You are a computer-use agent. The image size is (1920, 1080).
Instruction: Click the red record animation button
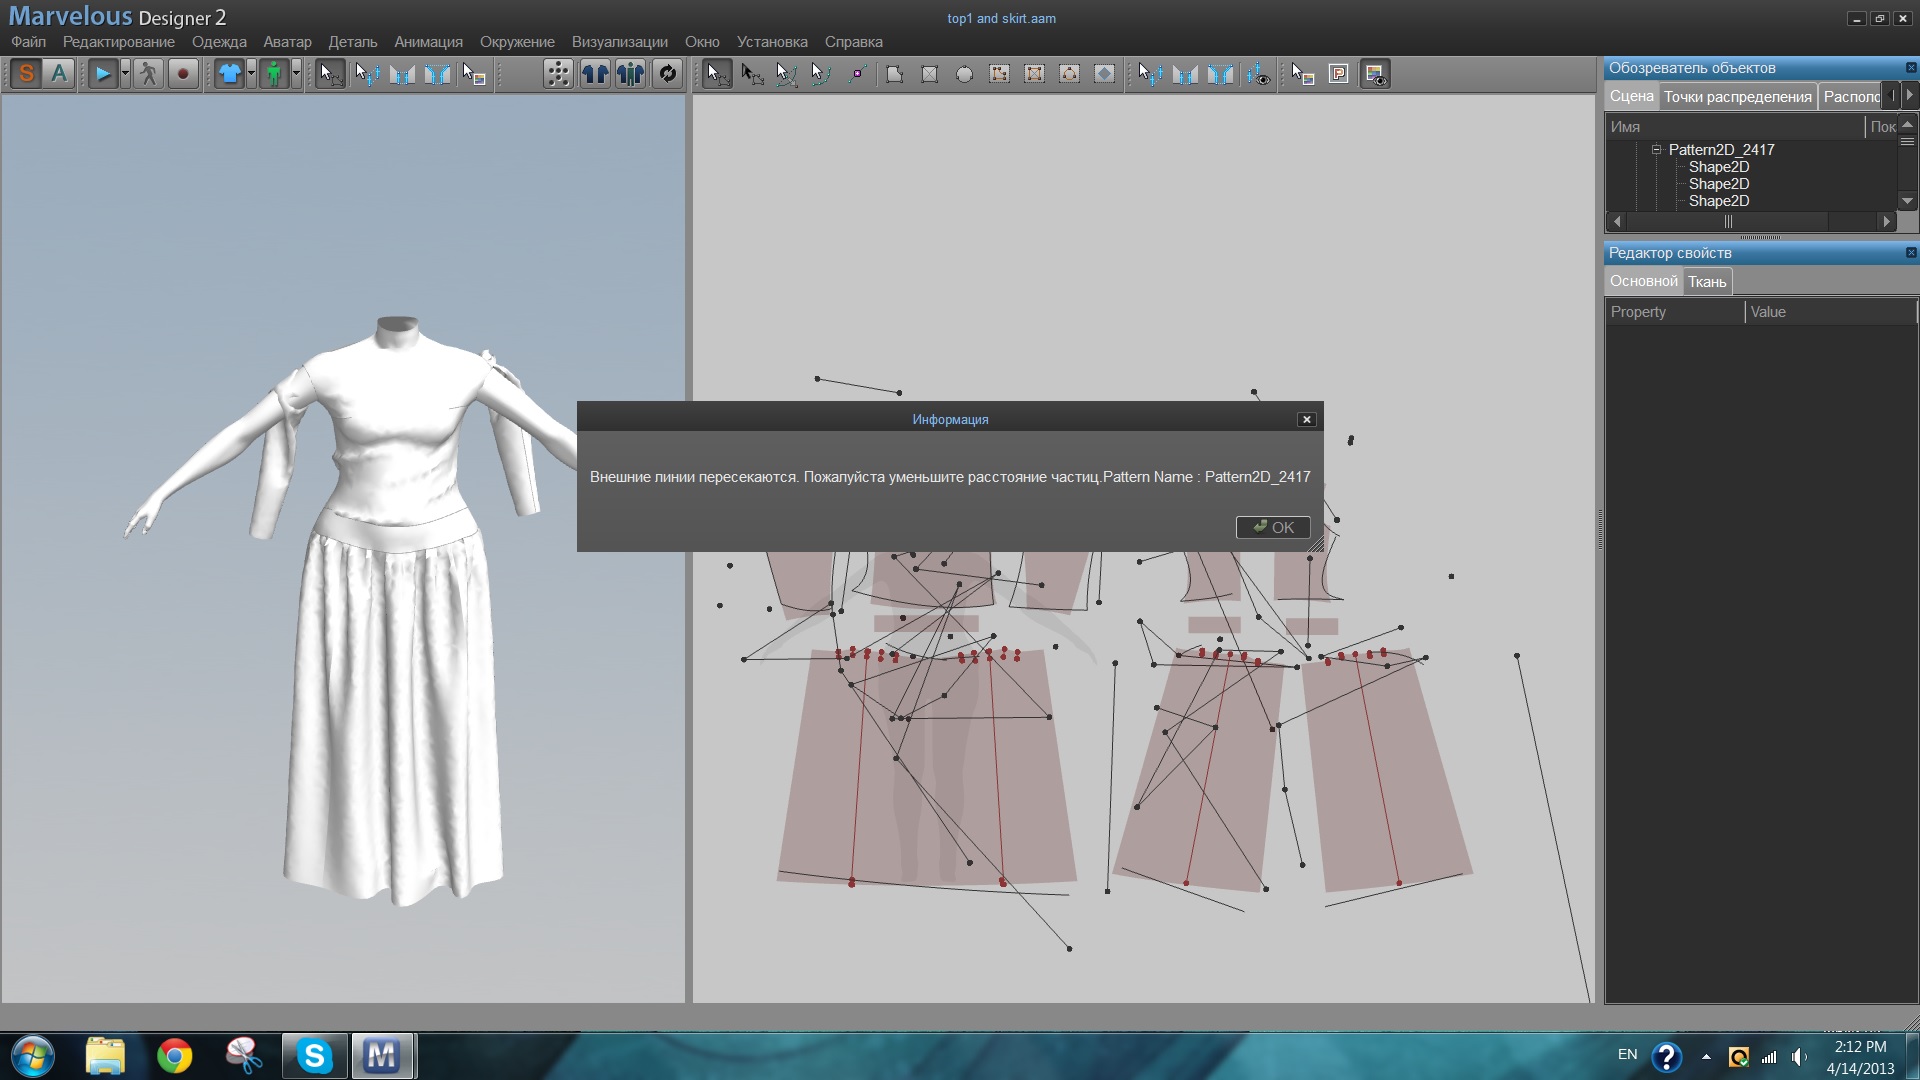(x=183, y=74)
